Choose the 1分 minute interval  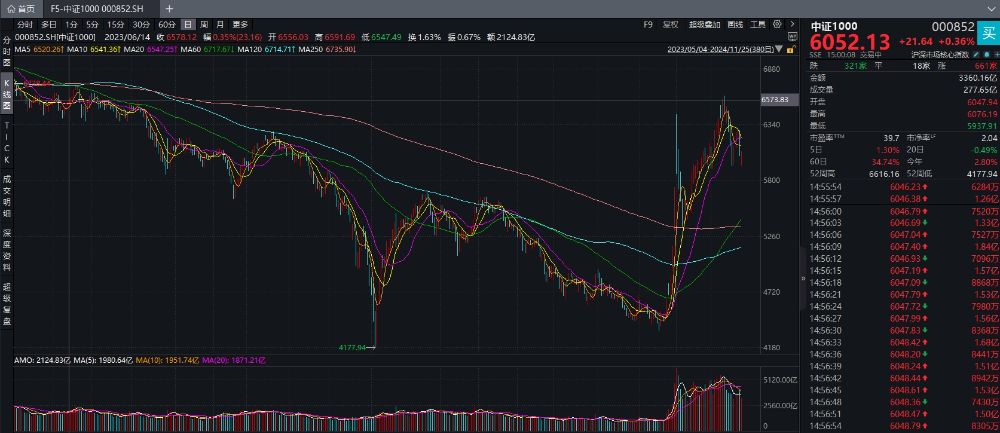pyautogui.click(x=71, y=23)
